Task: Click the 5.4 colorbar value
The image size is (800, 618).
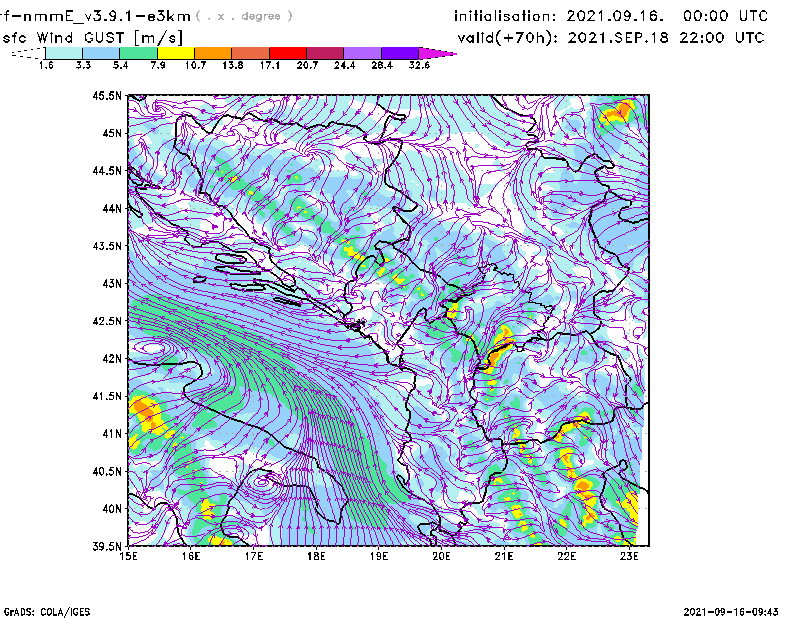Action: coord(120,65)
